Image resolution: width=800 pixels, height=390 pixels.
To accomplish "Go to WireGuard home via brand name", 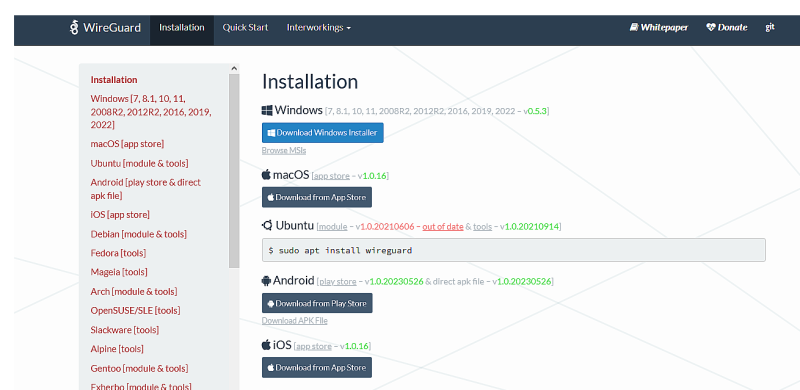I will 111,28.
